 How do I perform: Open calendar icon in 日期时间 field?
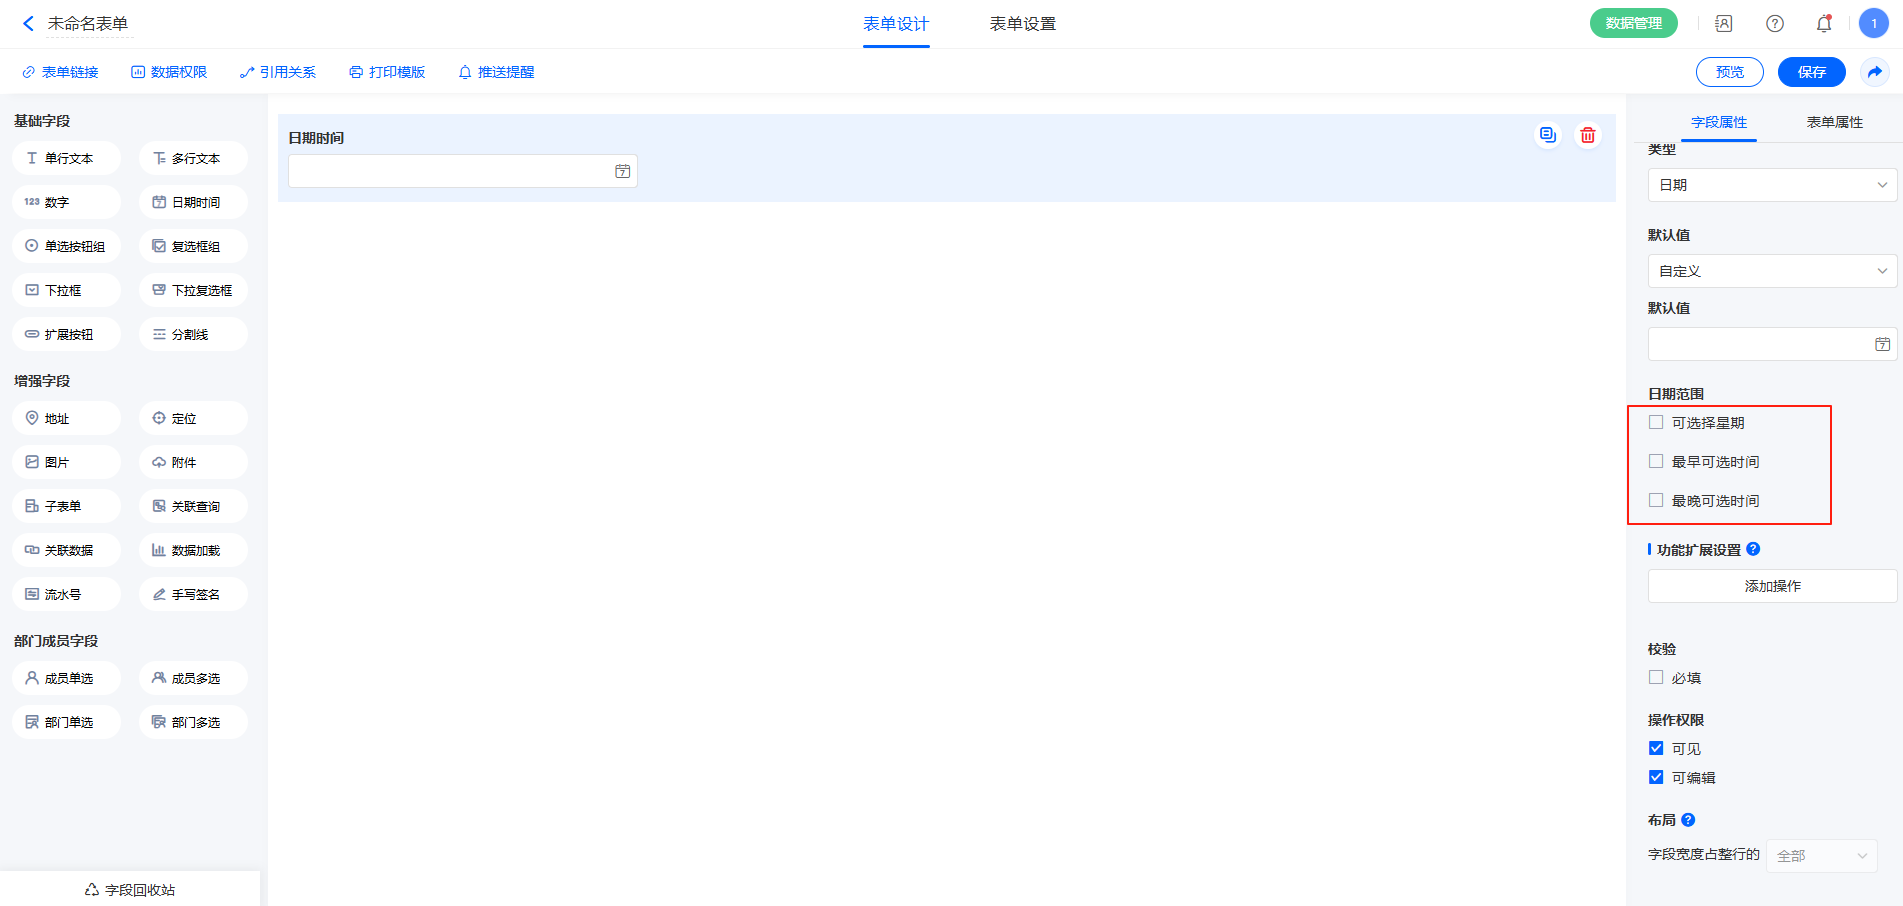click(x=622, y=172)
